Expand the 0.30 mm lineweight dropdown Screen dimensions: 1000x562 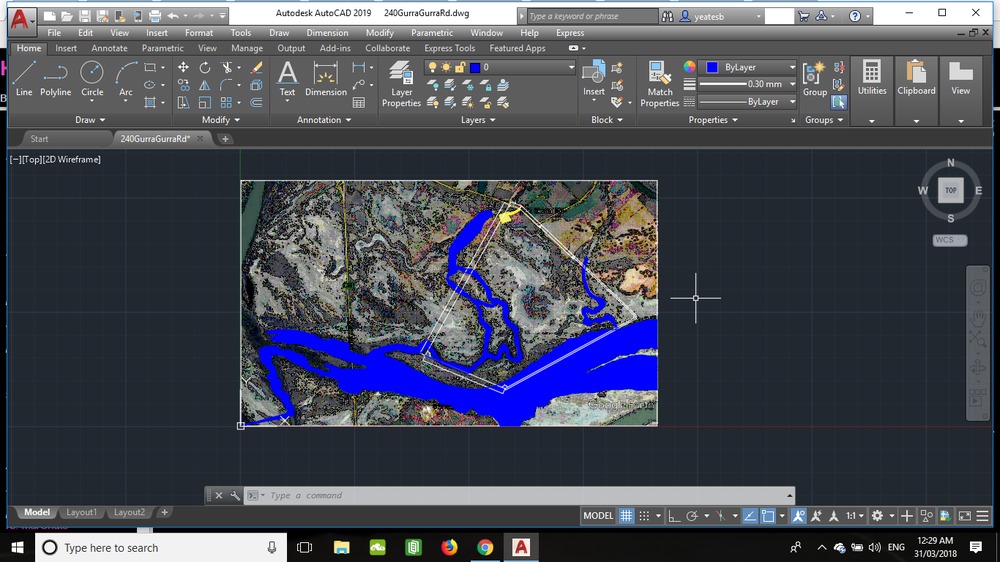(x=792, y=84)
